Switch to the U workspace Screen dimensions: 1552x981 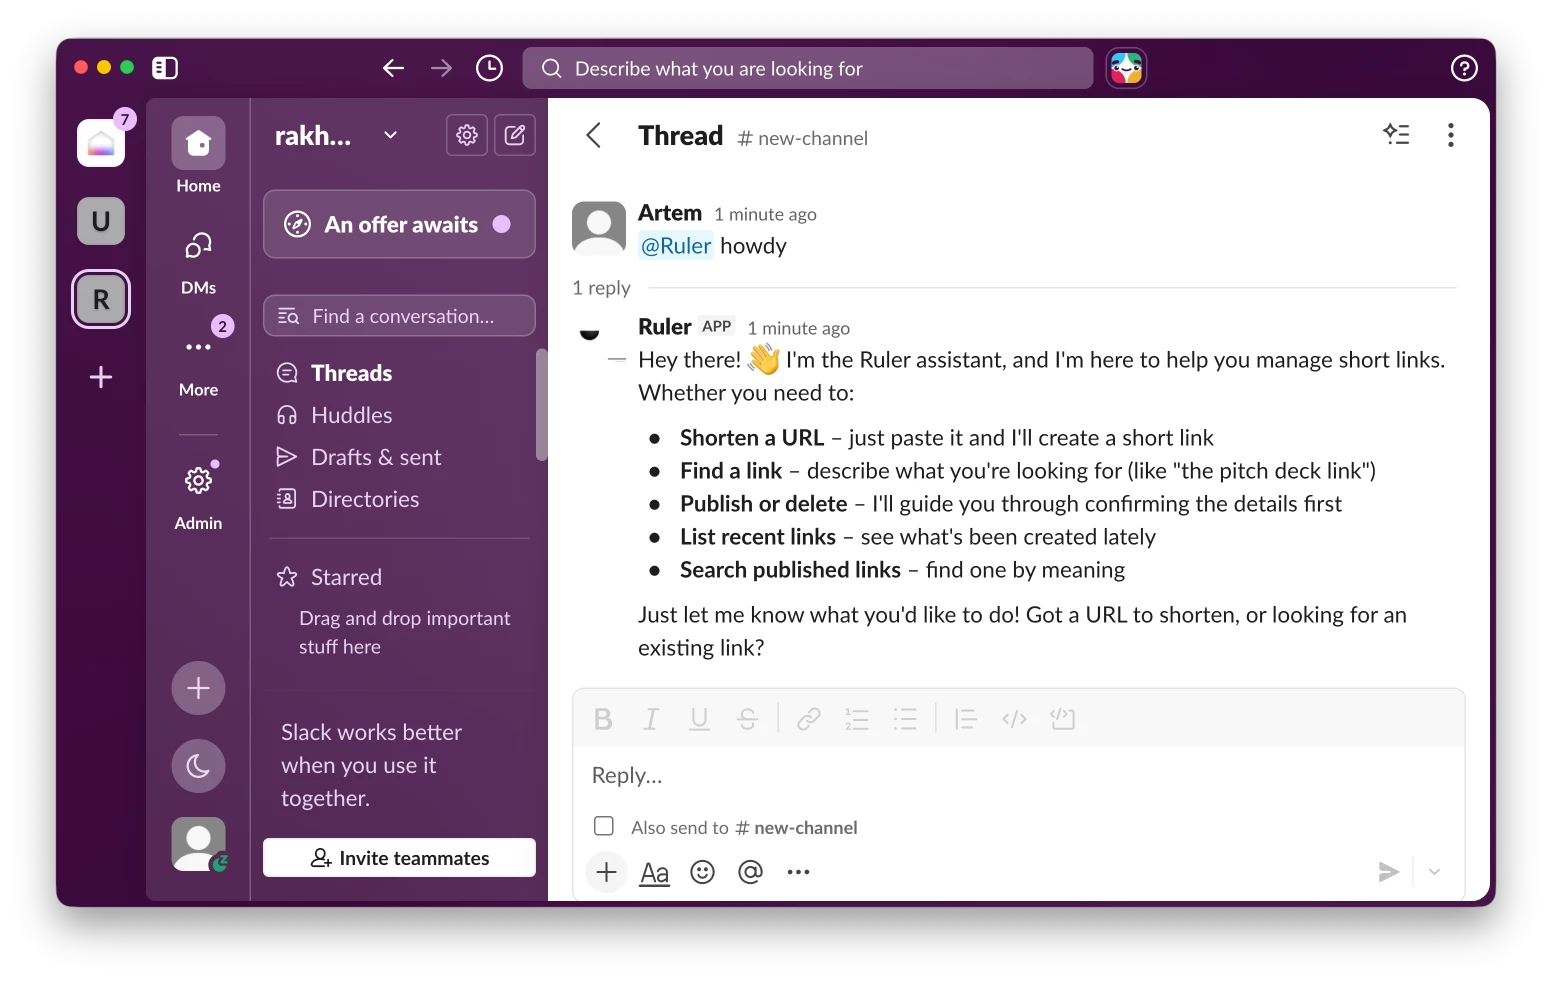point(101,221)
